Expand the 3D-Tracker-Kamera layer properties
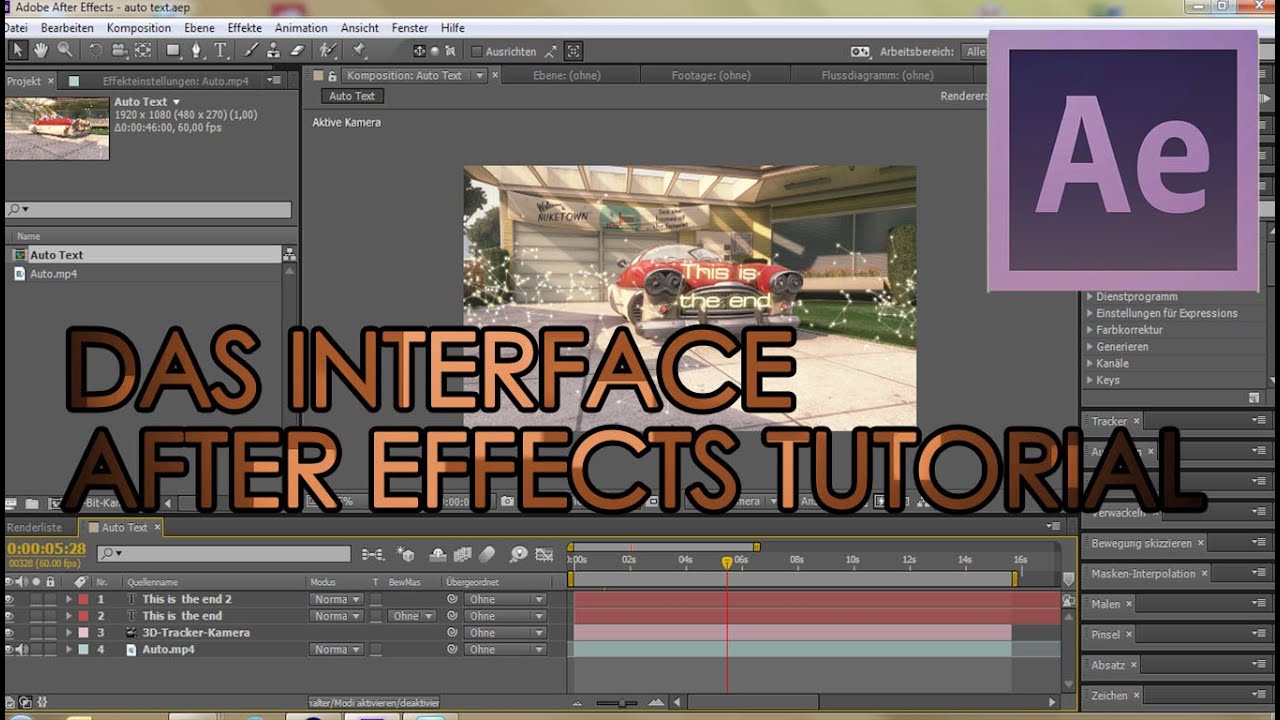Viewport: 1280px width, 720px height. tap(69, 632)
